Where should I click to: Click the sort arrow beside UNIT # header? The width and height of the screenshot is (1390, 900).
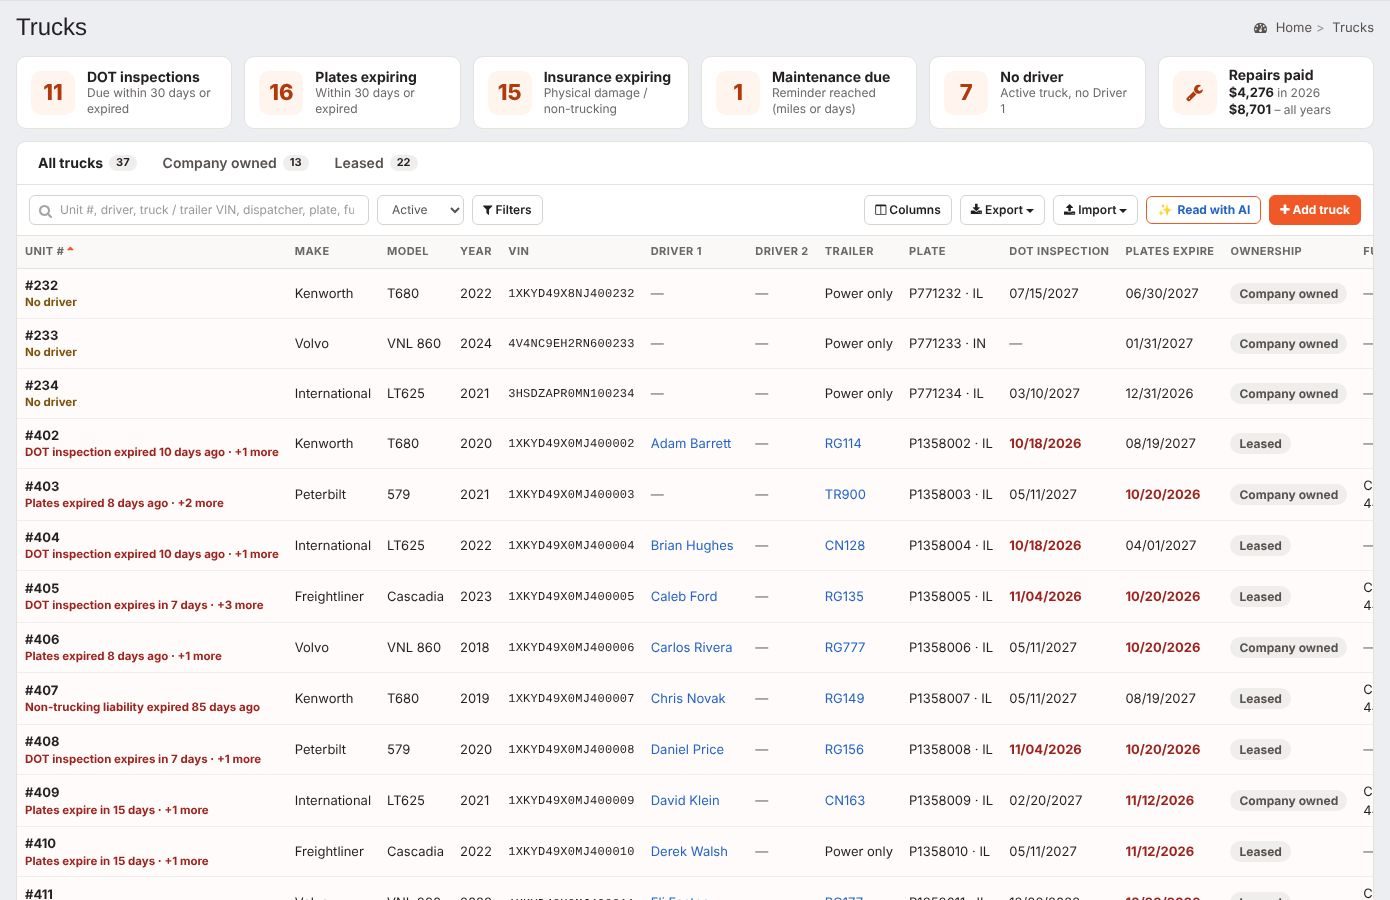[71, 250]
